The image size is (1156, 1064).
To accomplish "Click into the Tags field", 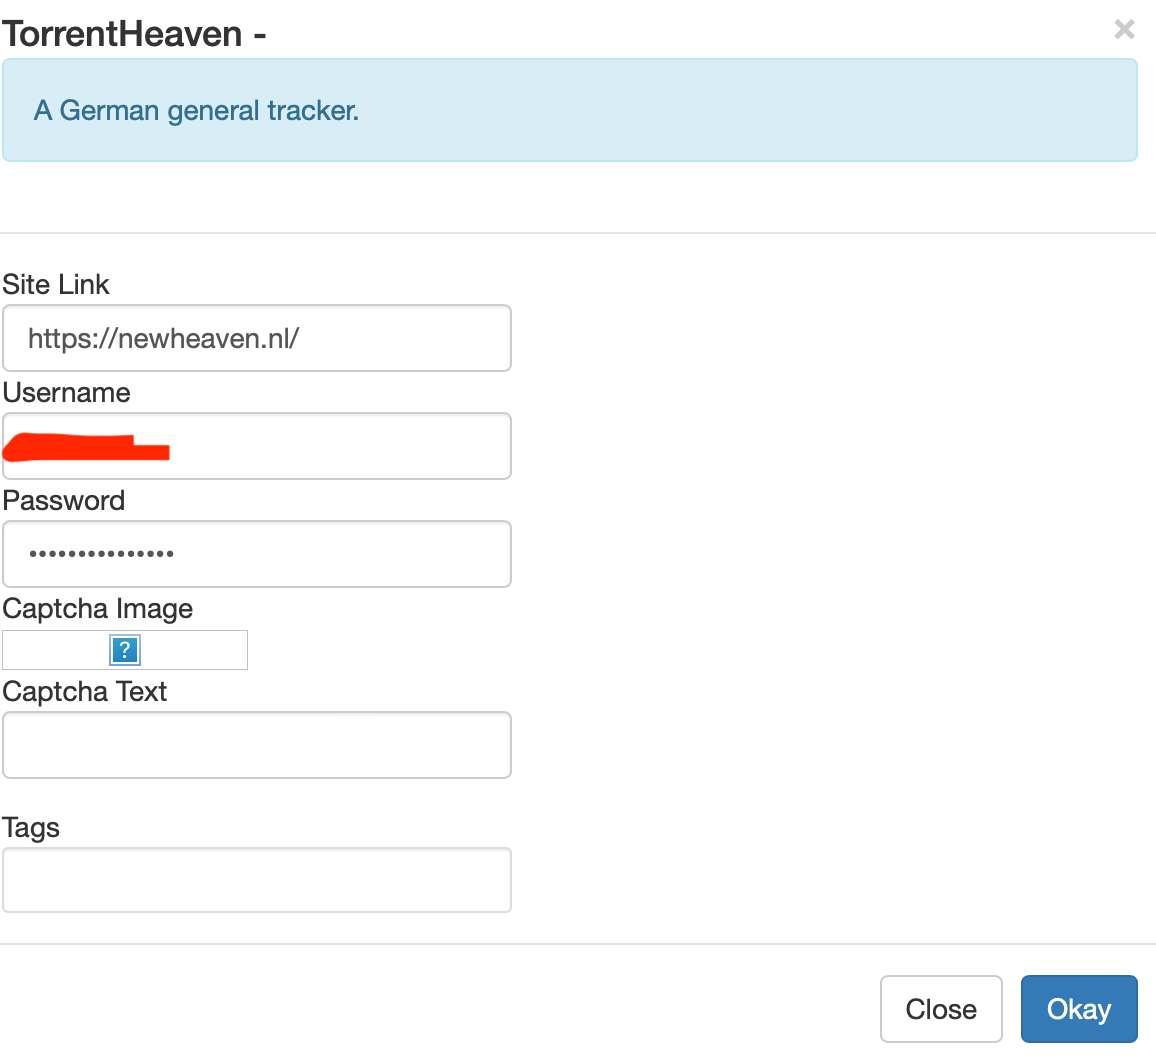I will click(x=257, y=880).
